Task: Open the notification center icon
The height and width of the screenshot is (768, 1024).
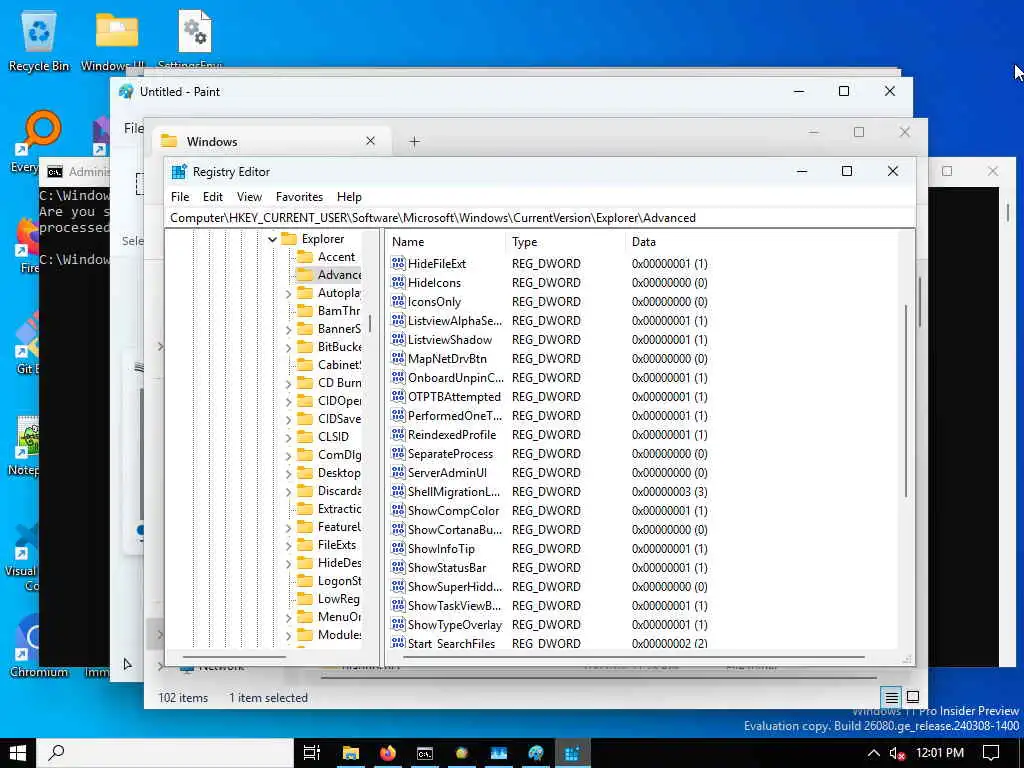Action: [x=991, y=753]
